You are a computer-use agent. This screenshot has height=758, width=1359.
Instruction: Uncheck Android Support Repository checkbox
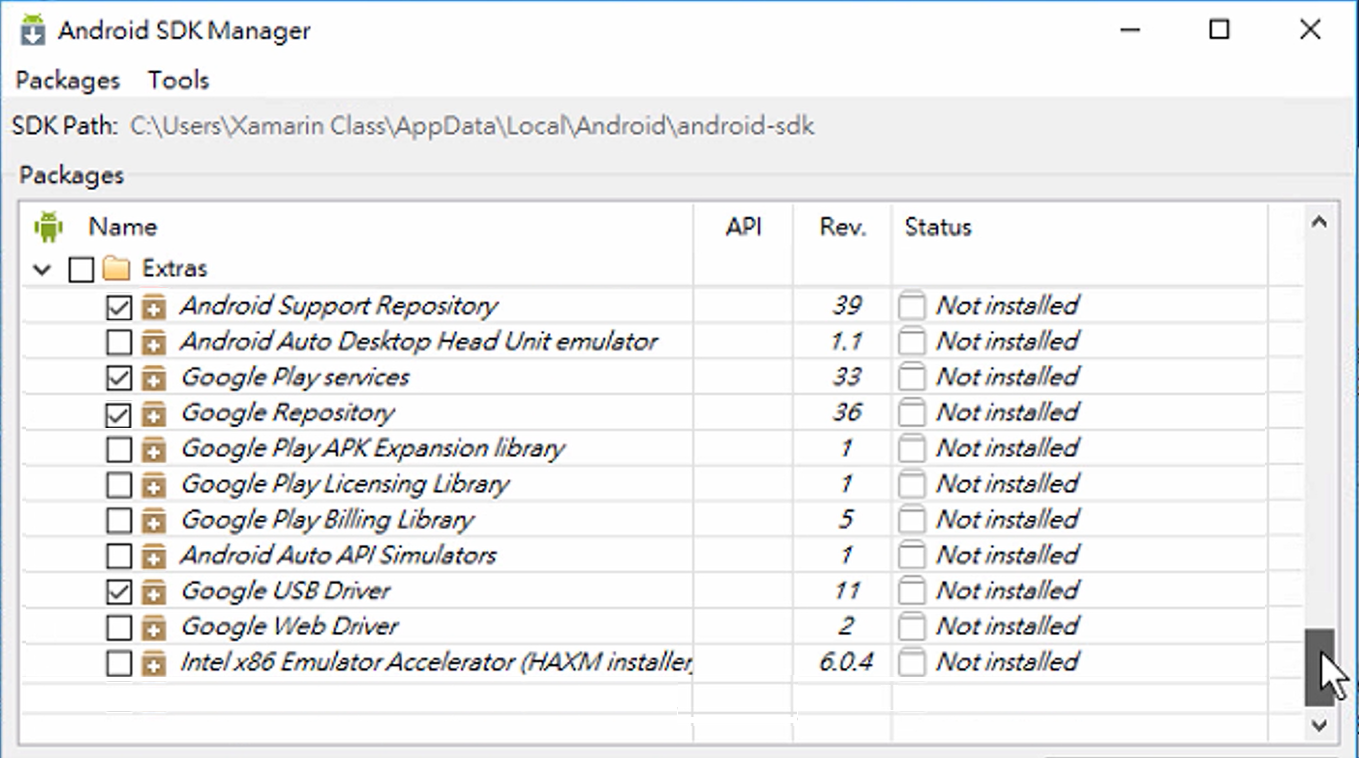coord(118,306)
